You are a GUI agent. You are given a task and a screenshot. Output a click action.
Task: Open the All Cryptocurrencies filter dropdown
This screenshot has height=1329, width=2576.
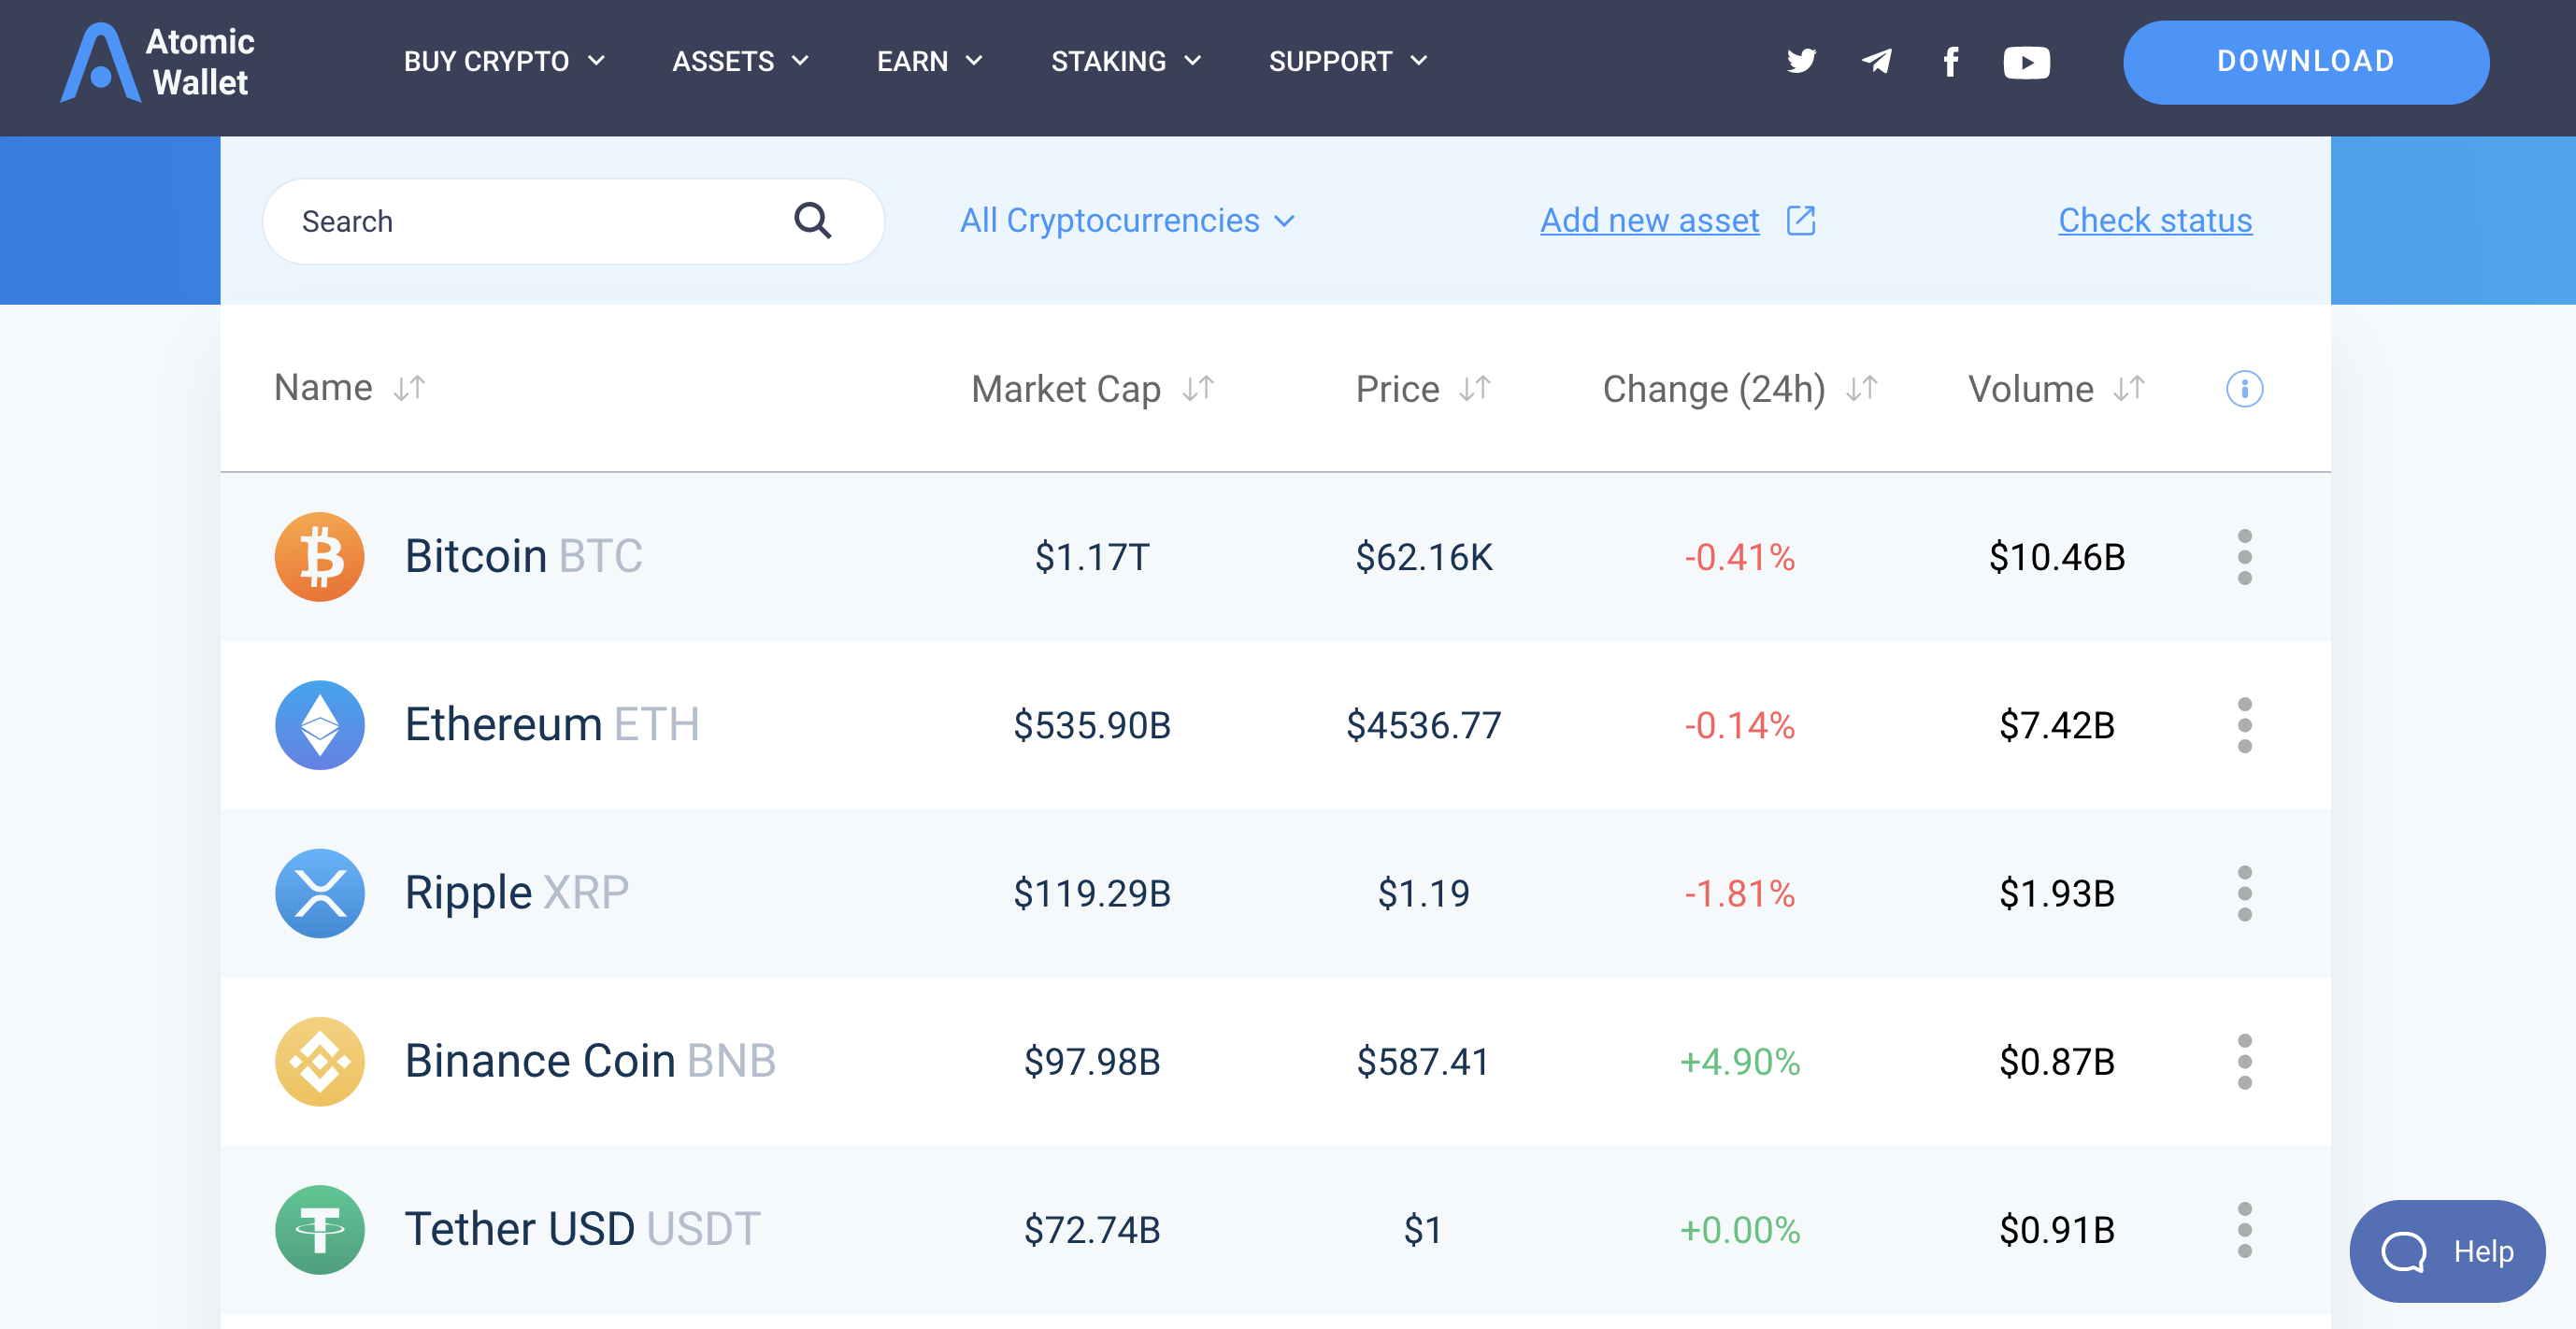(x=1127, y=220)
